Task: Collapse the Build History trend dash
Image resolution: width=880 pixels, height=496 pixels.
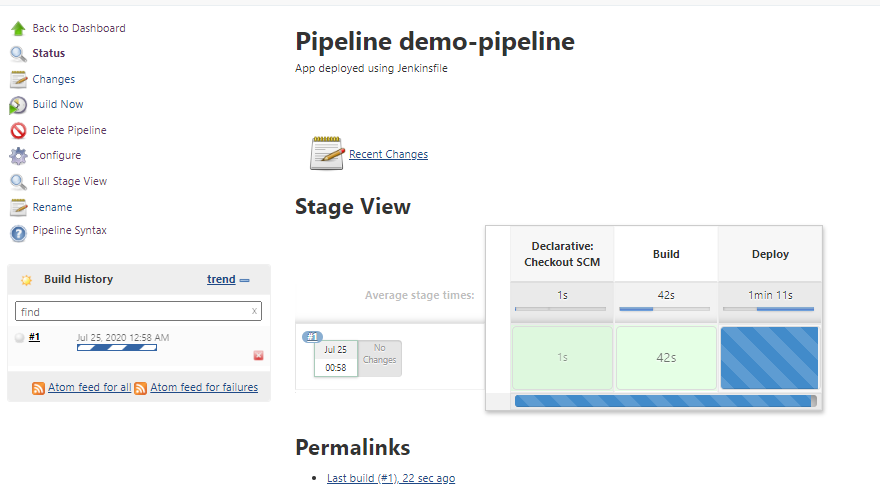Action: point(245,280)
